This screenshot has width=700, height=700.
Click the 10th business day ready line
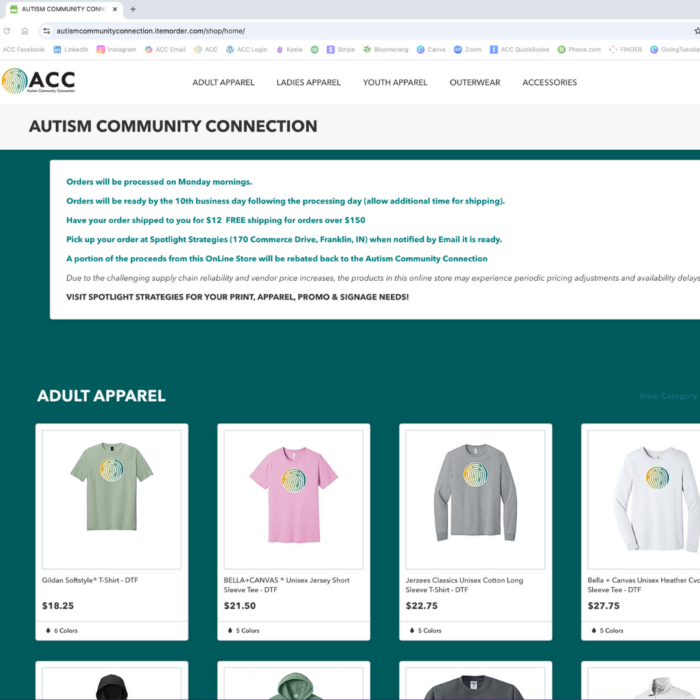click(x=286, y=201)
